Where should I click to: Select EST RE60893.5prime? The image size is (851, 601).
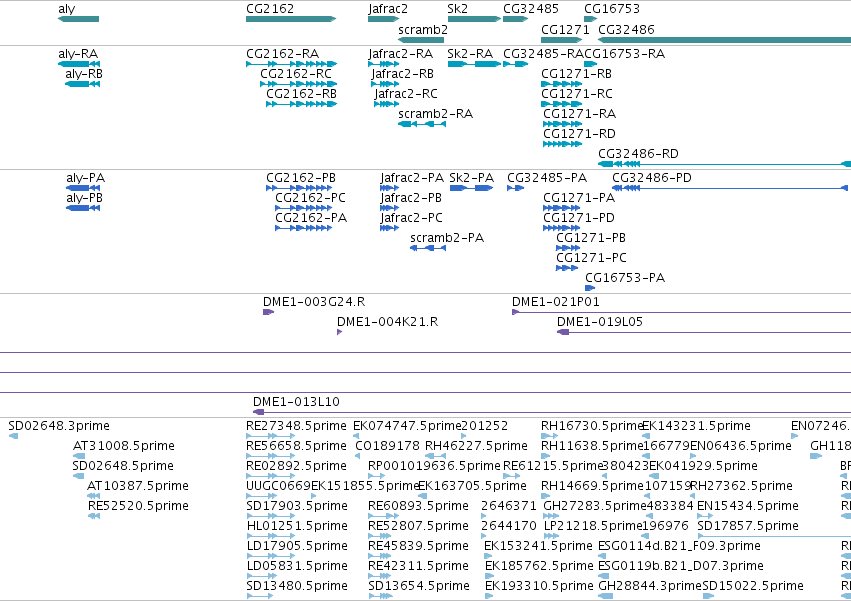418,506
